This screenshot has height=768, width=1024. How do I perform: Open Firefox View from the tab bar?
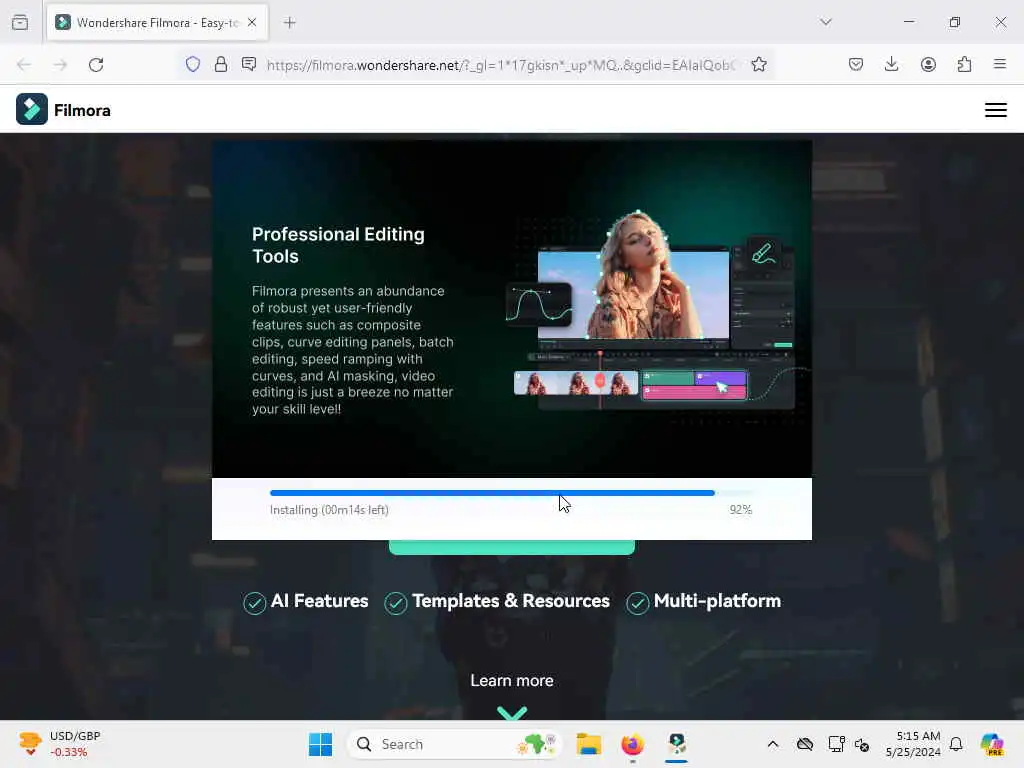[20, 22]
